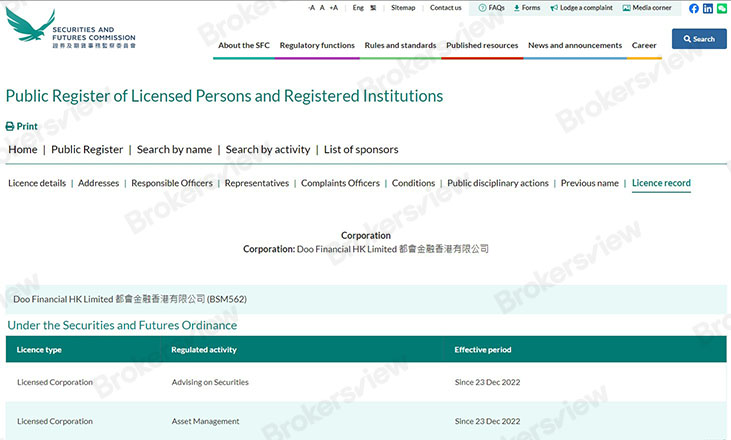Image resolution: width=731 pixels, height=440 pixels.
Task: Click Under the Securities and Futures Ordinance heading
Action: click(x=122, y=325)
